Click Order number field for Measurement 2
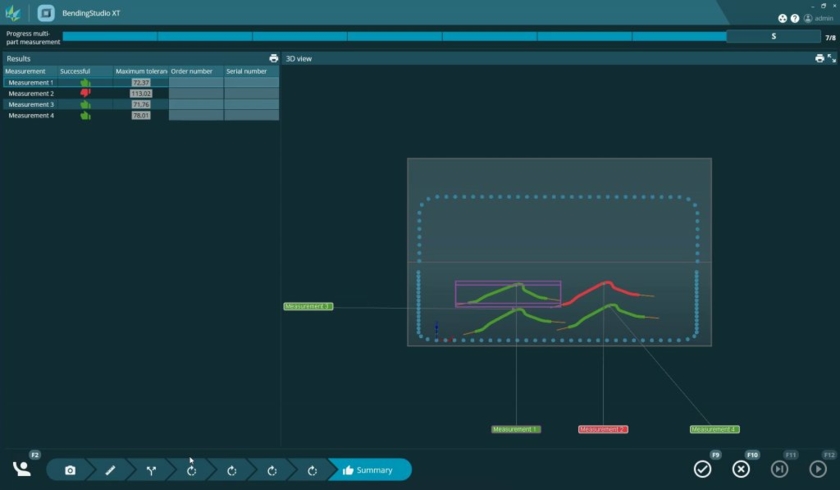The image size is (840, 490). [196, 93]
